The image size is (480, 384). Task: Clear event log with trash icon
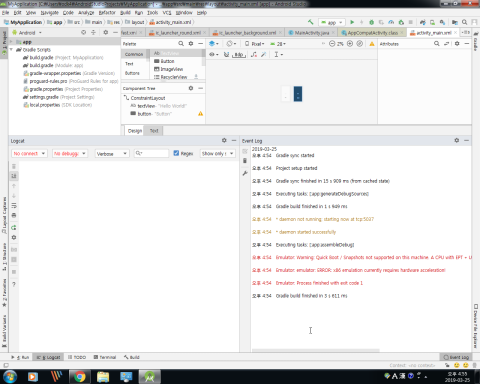click(245, 161)
